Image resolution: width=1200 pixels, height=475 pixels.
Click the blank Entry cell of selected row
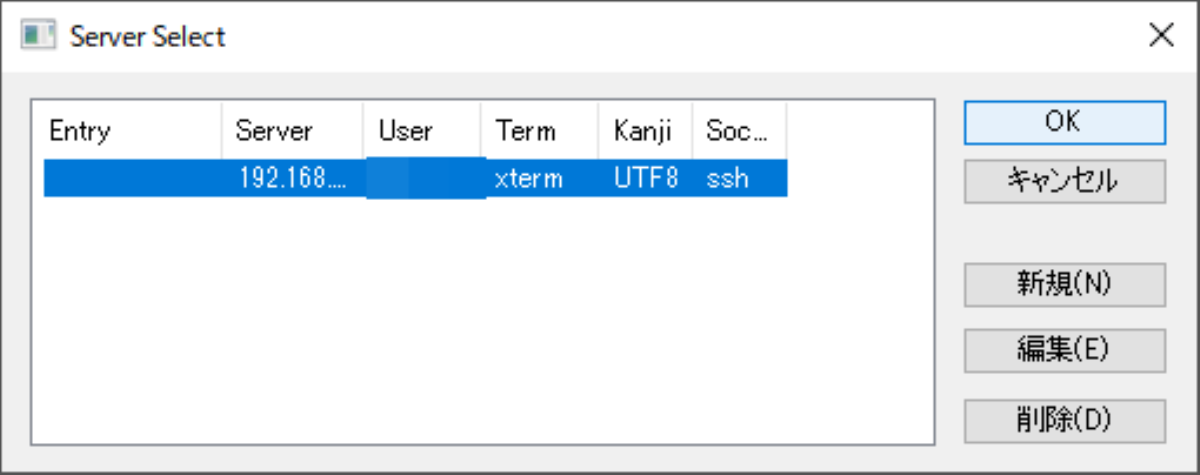click(133, 179)
